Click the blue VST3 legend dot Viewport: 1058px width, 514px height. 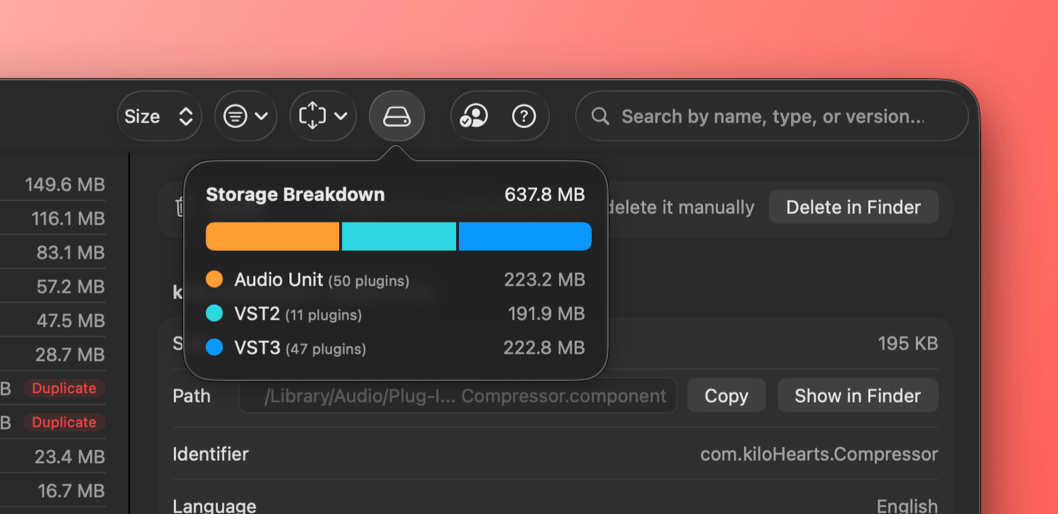(214, 348)
